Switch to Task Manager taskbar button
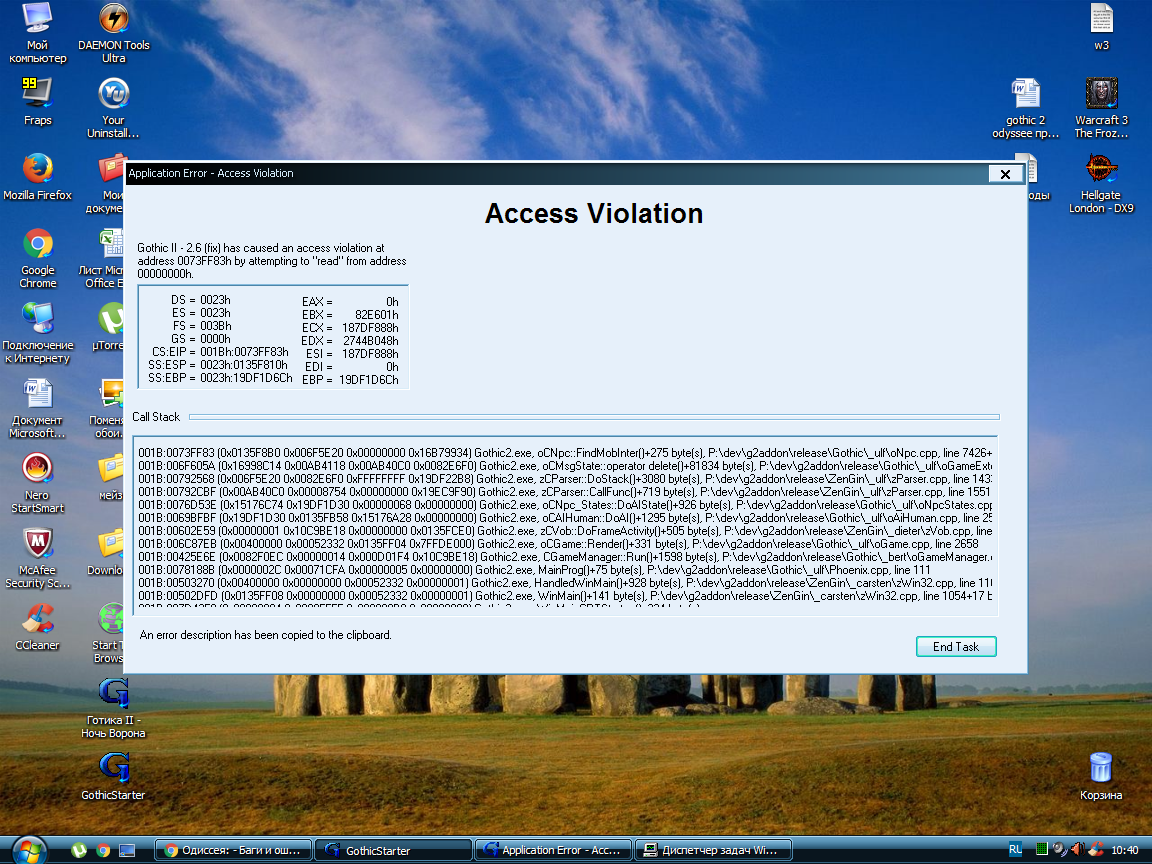 713,850
